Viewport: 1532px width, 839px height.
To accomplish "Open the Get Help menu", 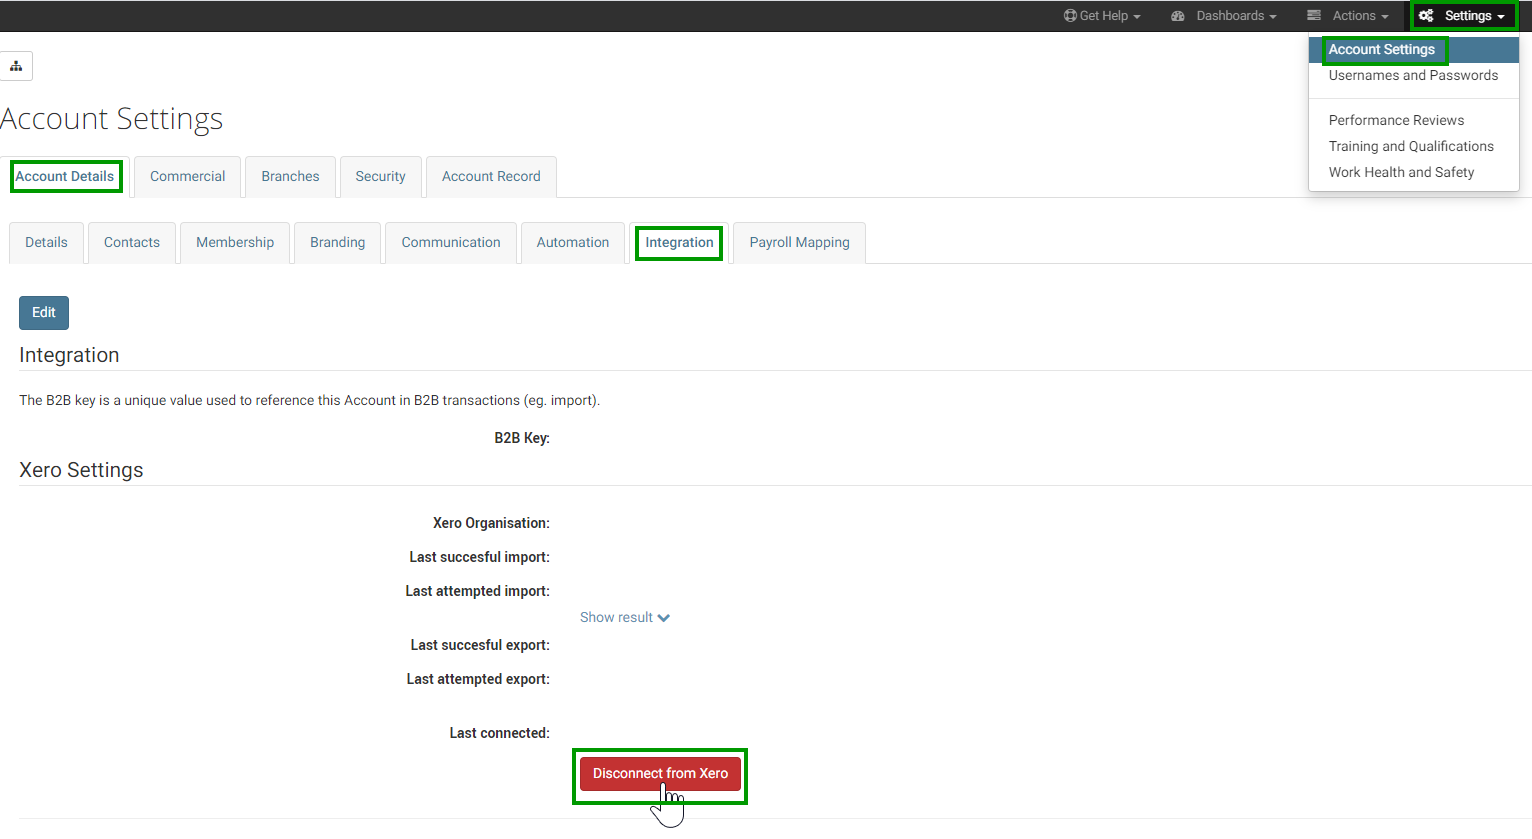I will (x=1102, y=16).
